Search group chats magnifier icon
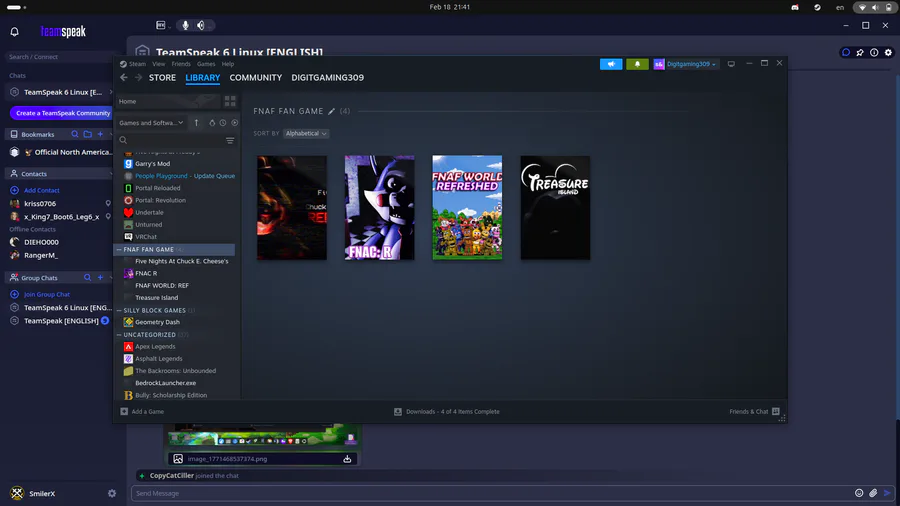900x506 pixels. point(87,278)
